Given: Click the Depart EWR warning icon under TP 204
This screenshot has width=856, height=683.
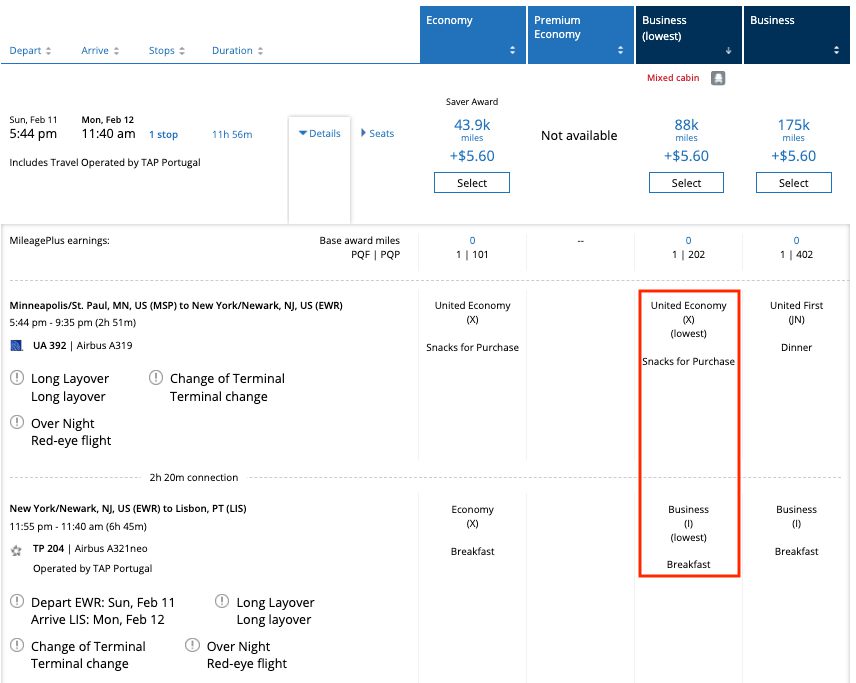Looking at the screenshot, I should 18,602.
